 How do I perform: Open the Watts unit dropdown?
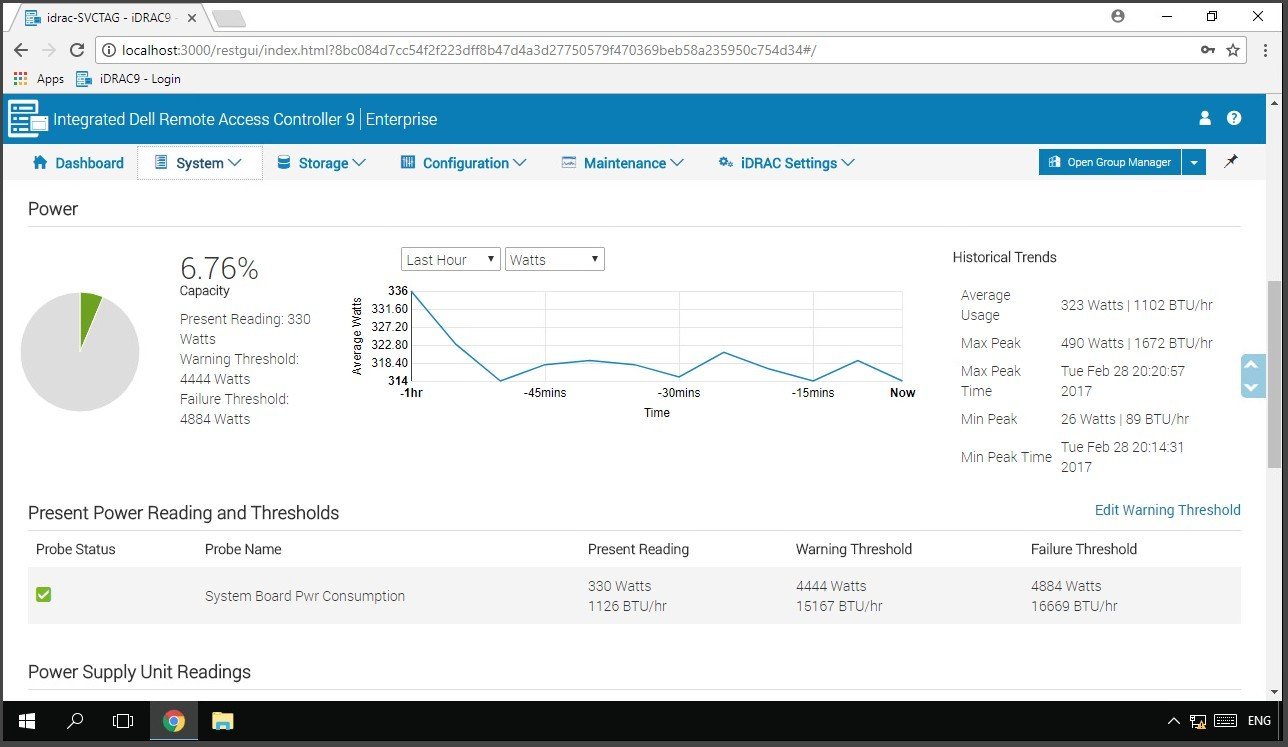(x=554, y=260)
